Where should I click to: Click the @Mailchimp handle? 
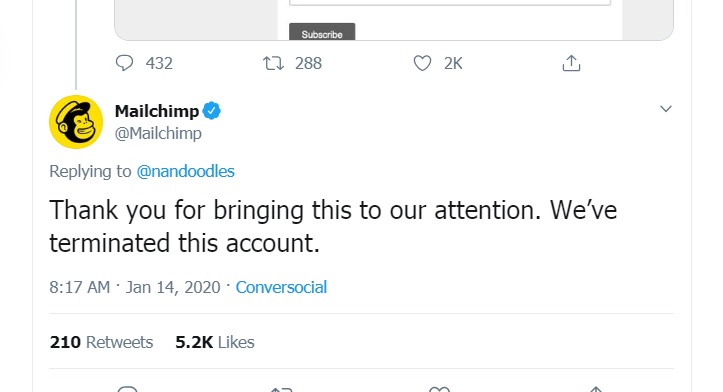click(x=158, y=133)
